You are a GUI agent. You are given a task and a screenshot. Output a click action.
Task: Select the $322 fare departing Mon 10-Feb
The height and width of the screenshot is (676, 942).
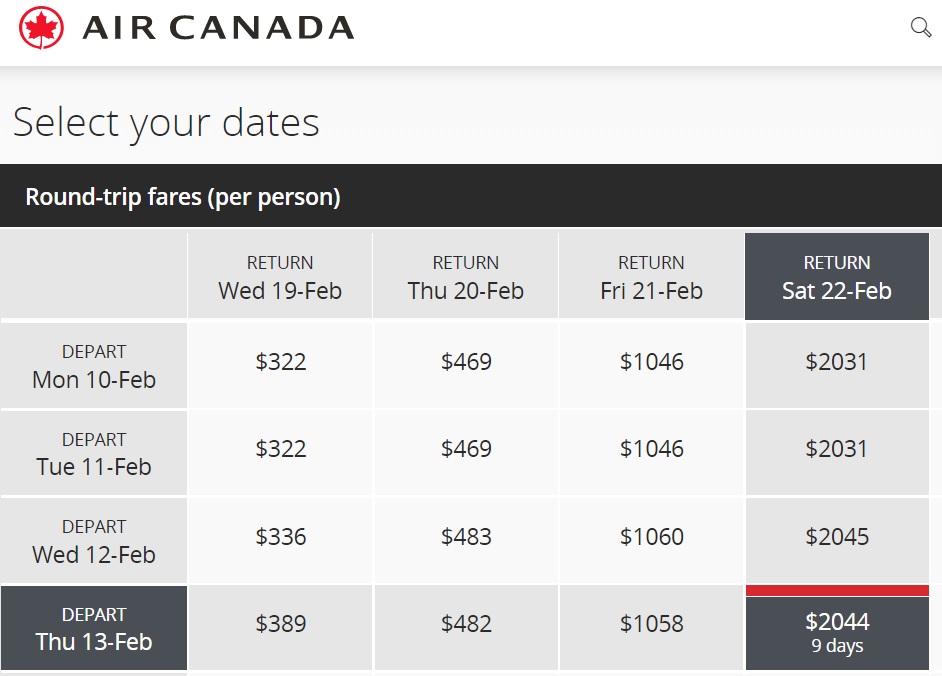click(281, 365)
